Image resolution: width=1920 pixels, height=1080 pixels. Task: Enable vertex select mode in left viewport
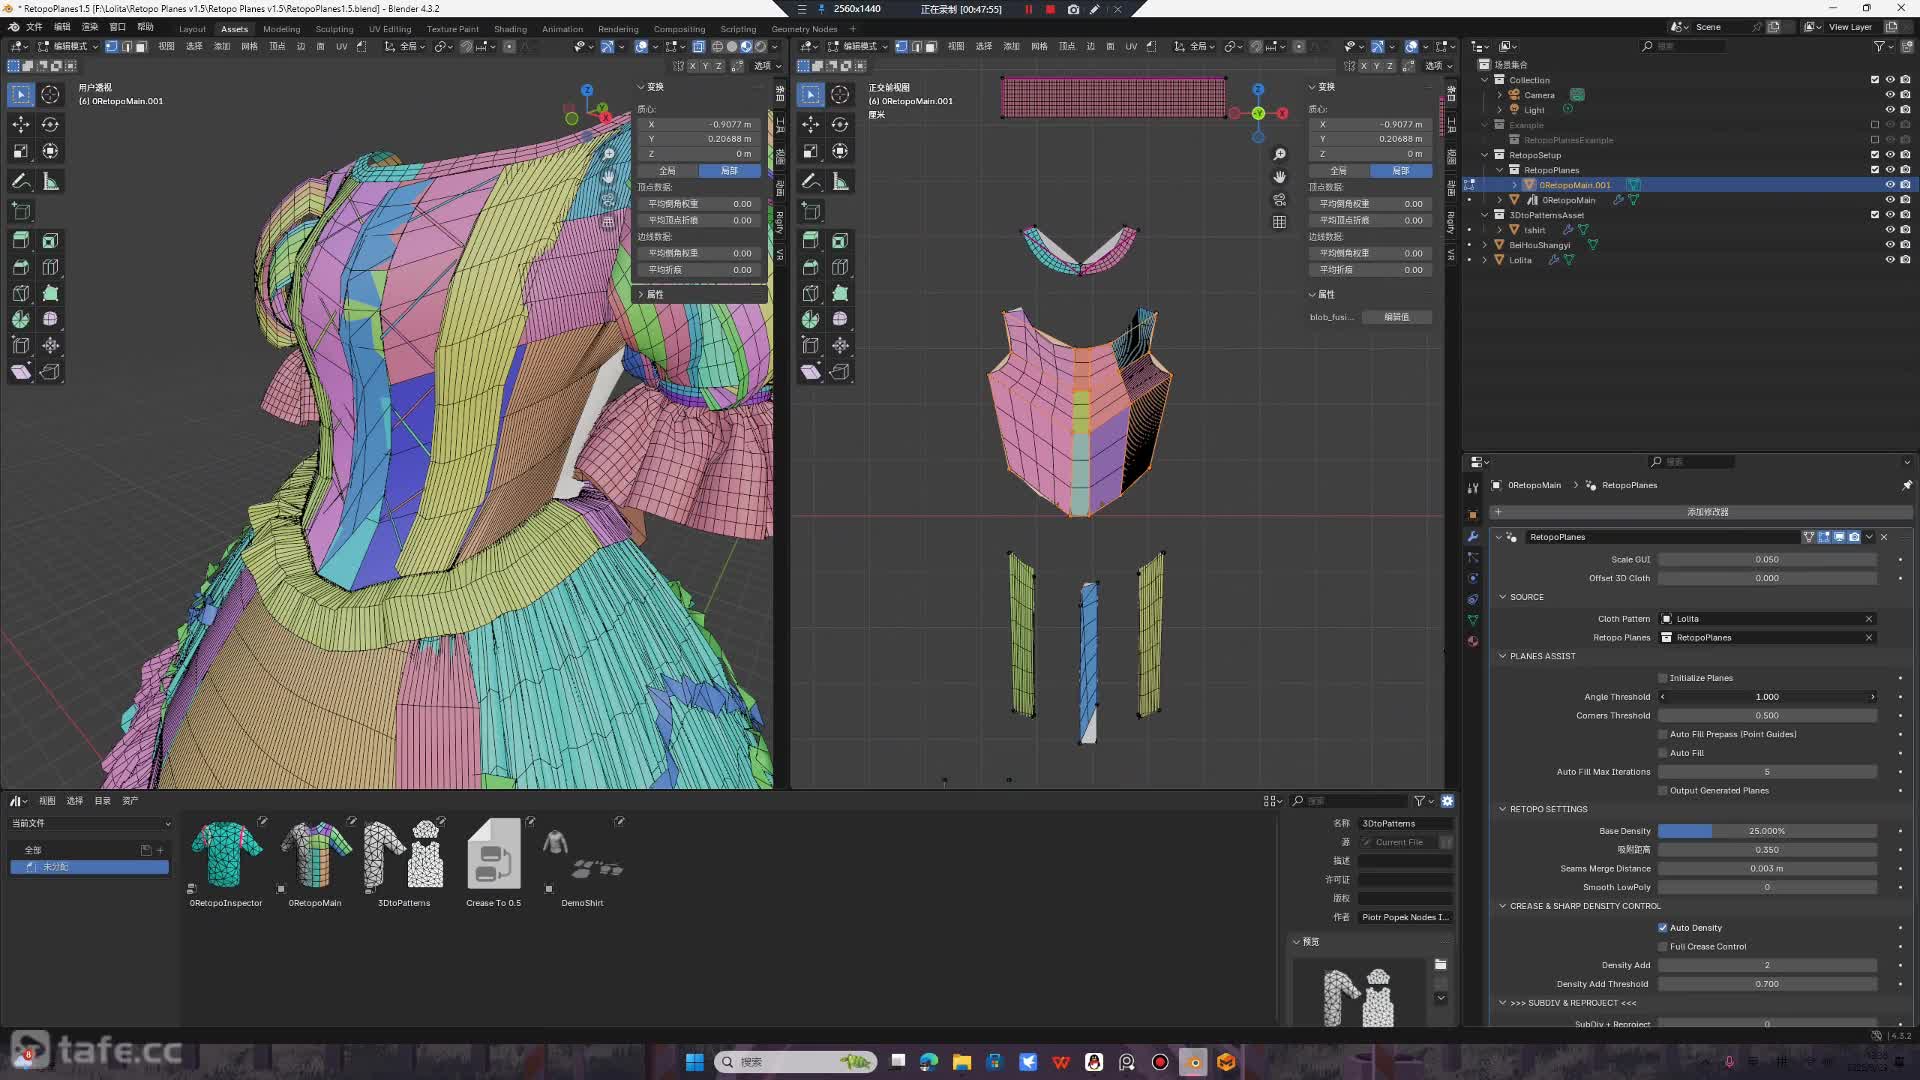click(111, 46)
